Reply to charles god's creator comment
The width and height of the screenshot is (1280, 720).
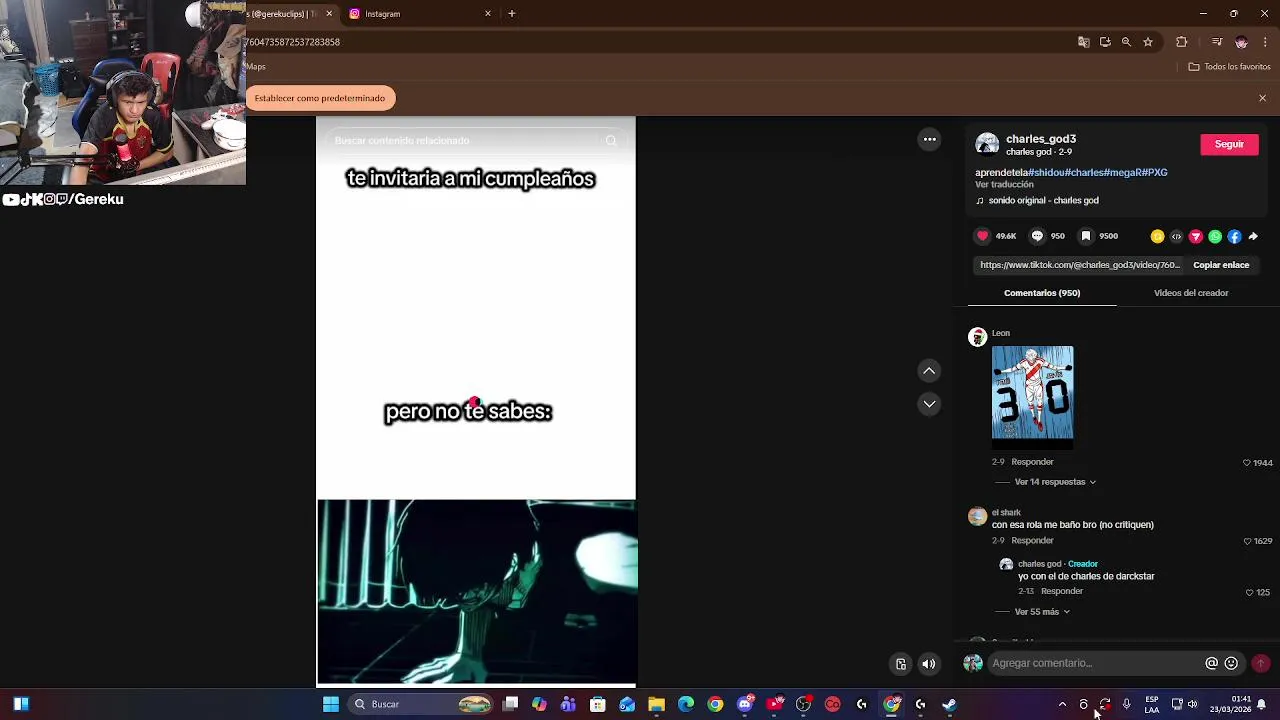point(1062,591)
